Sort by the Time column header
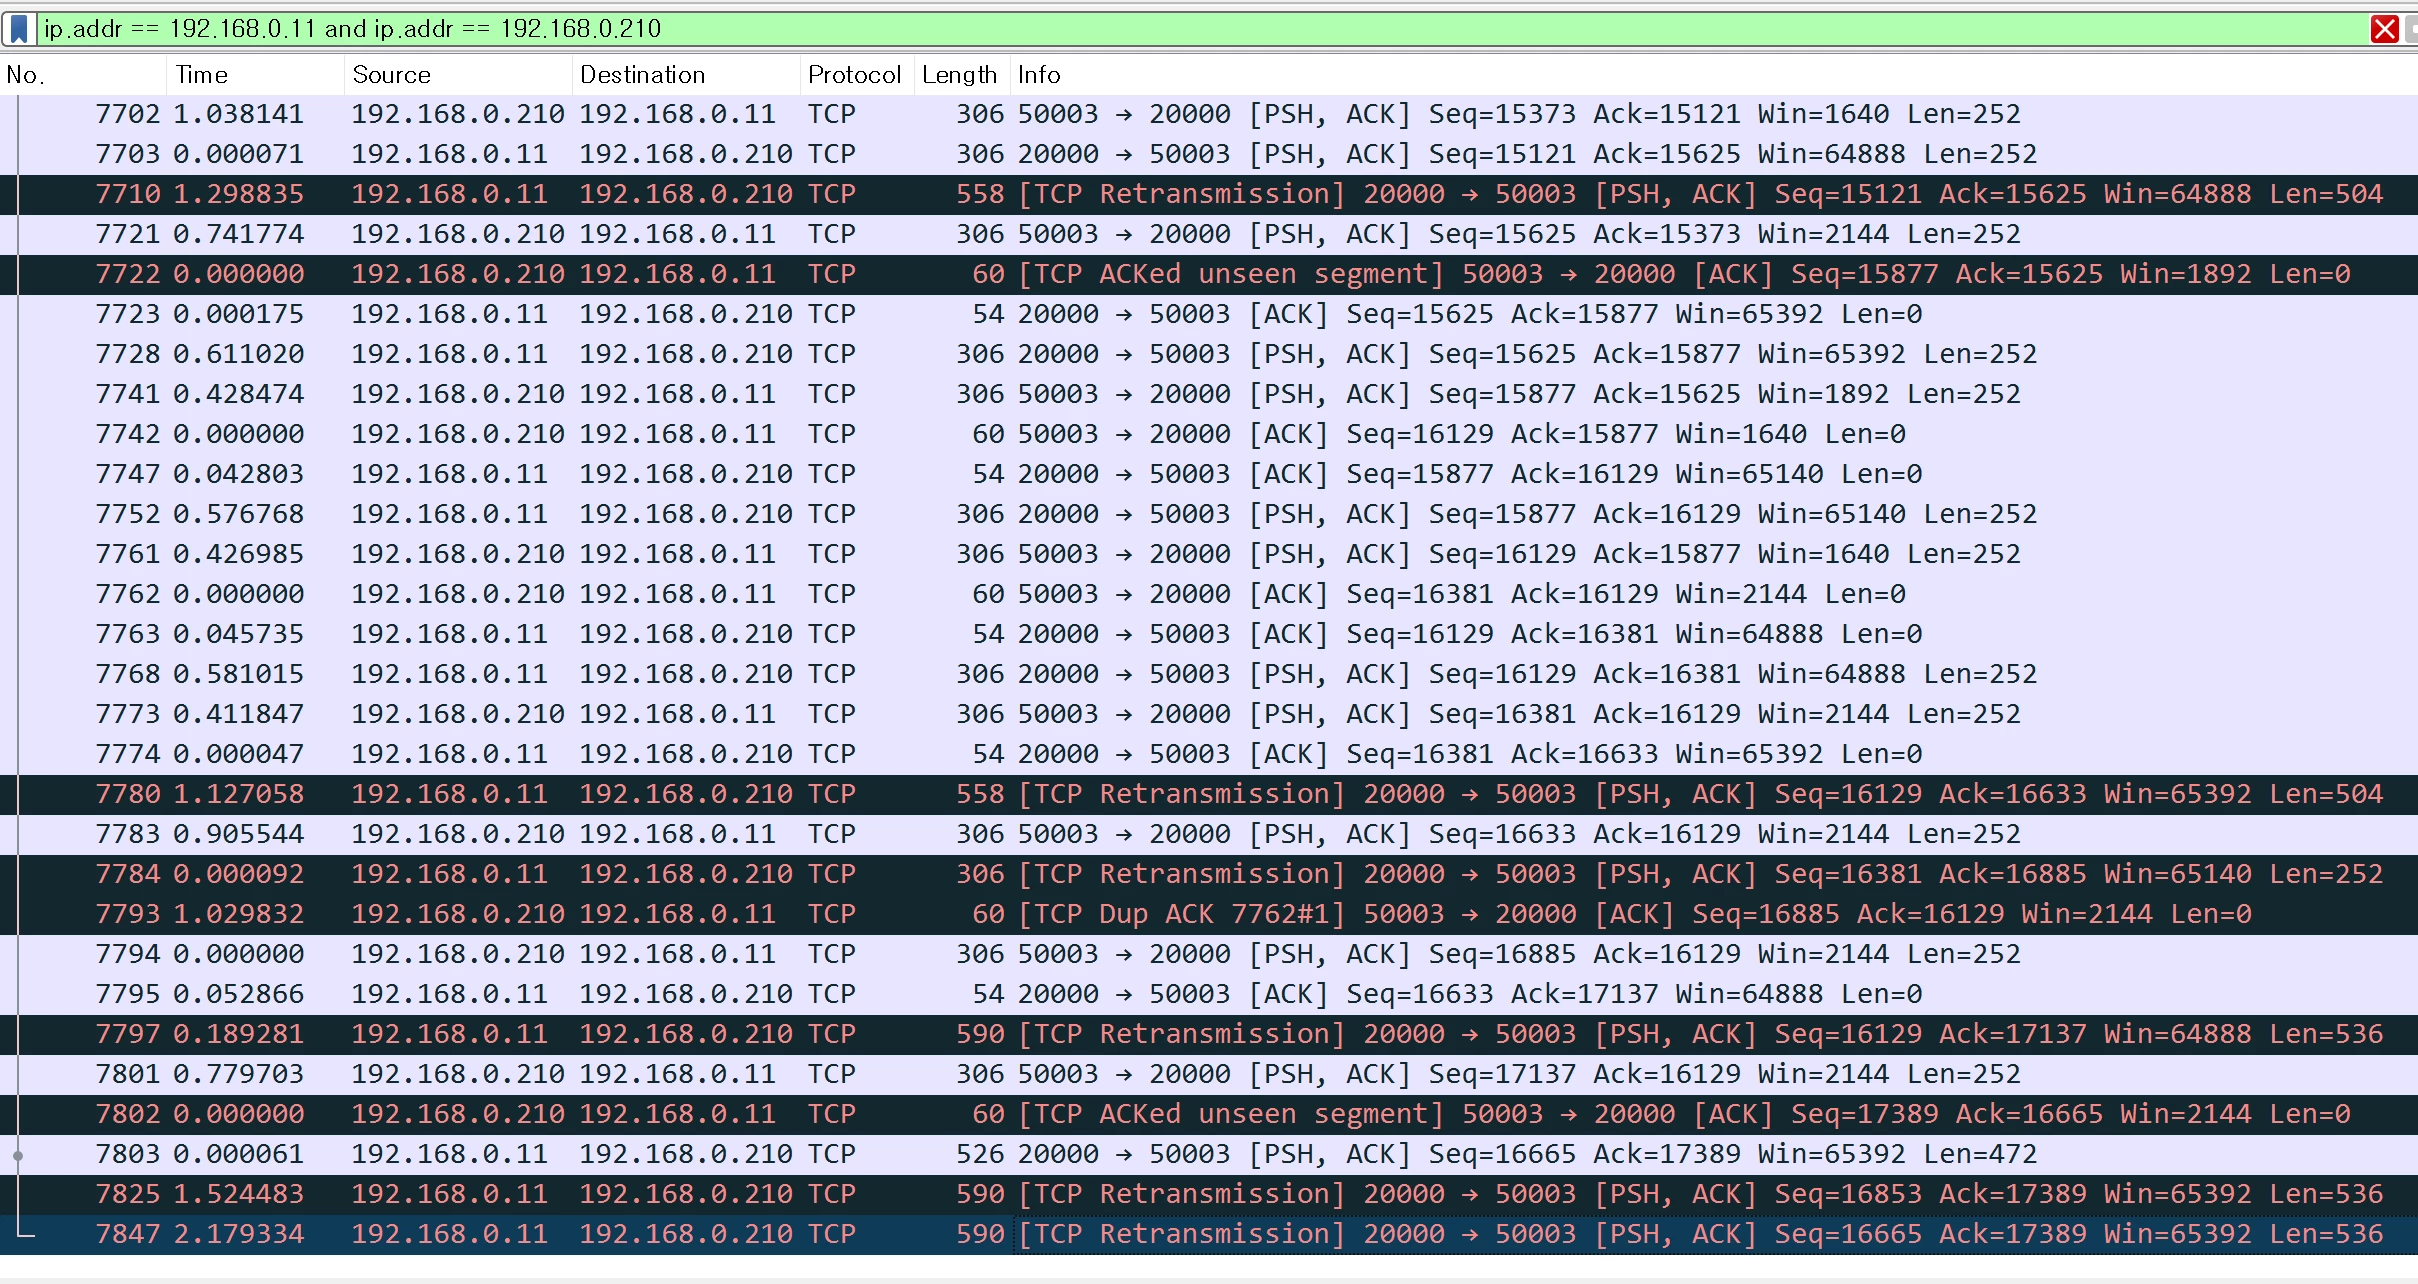 [x=255, y=75]
